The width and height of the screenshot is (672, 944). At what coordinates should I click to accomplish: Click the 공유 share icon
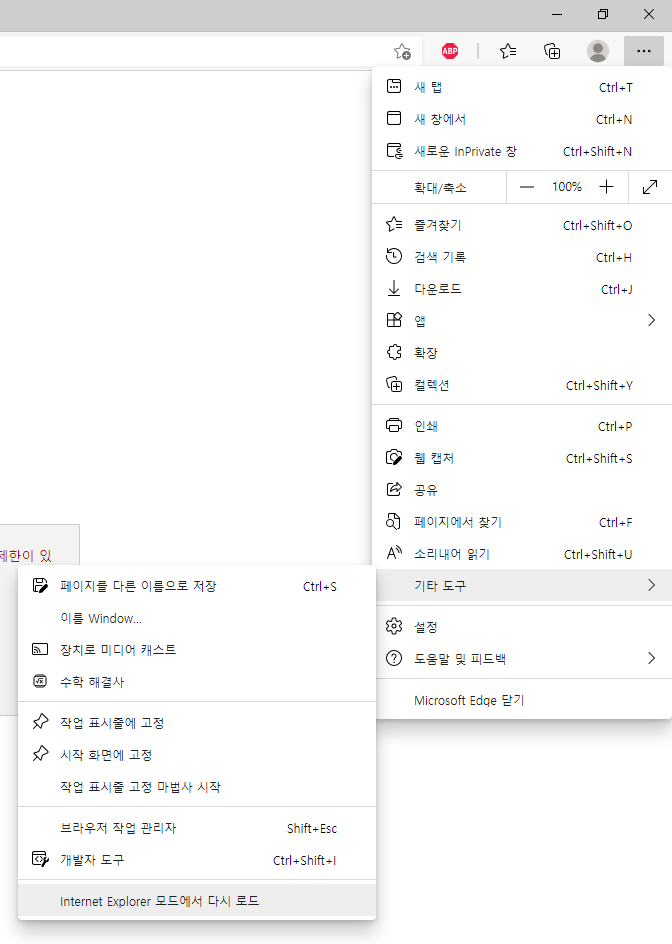coord(394,489)
